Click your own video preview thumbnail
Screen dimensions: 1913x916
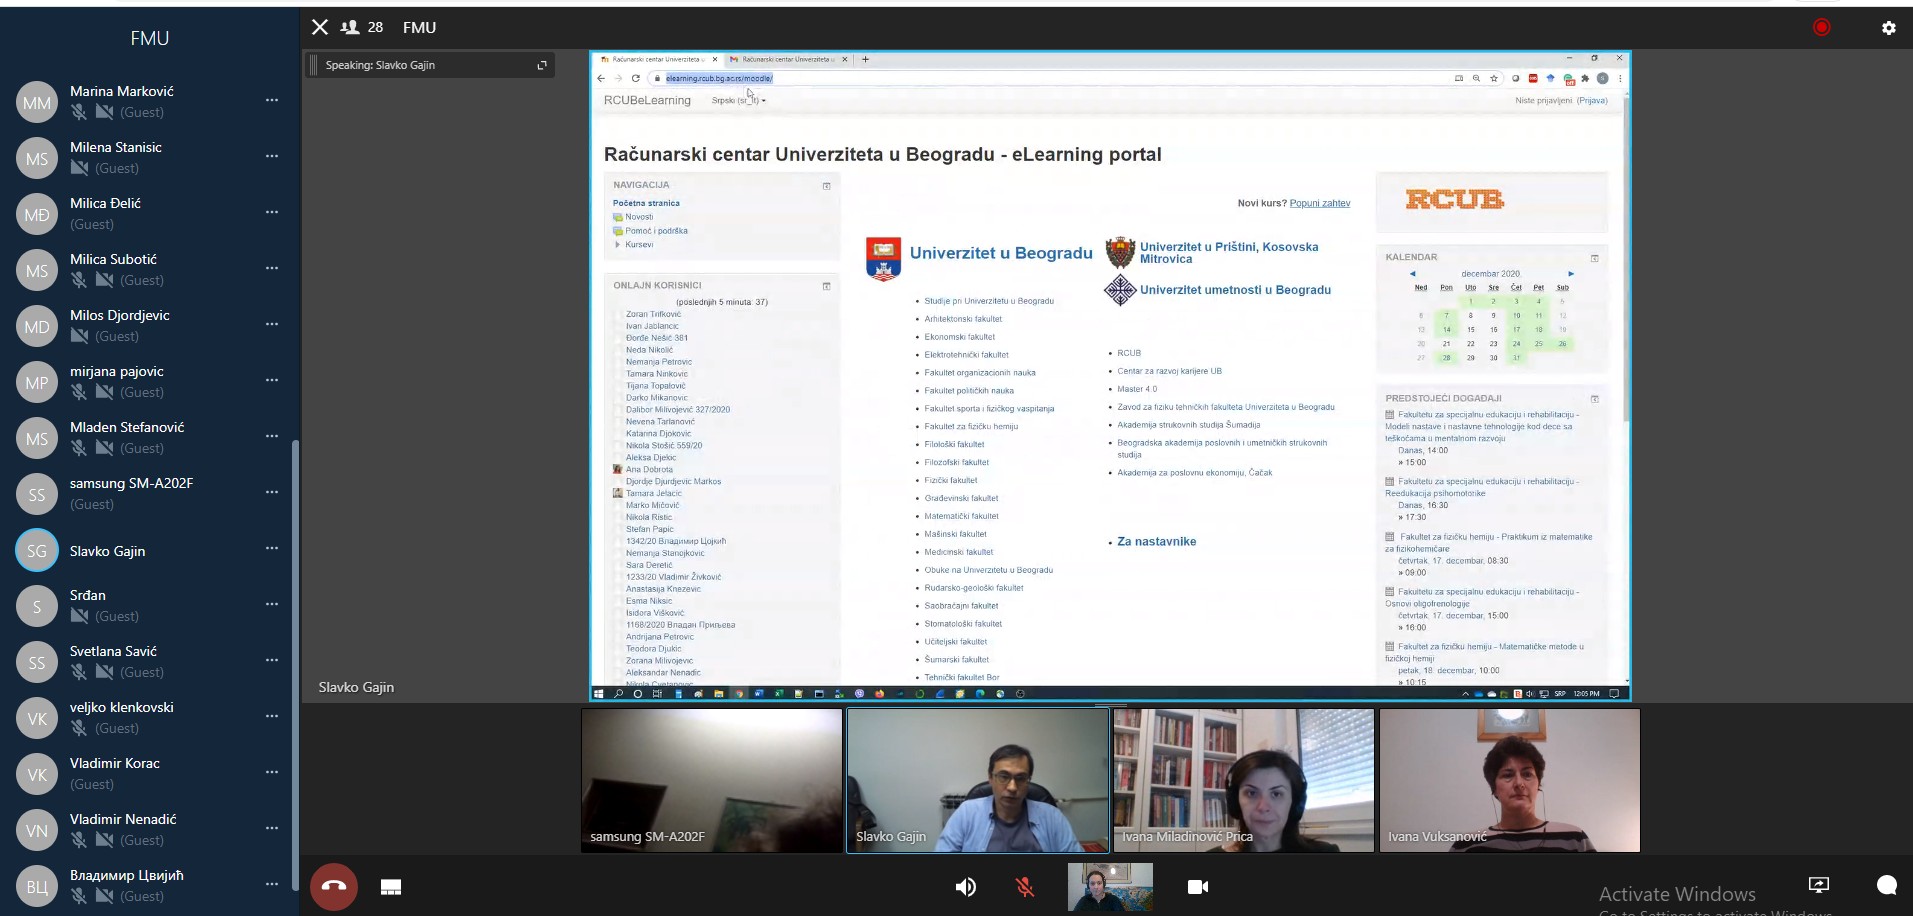coord(1110,887)
